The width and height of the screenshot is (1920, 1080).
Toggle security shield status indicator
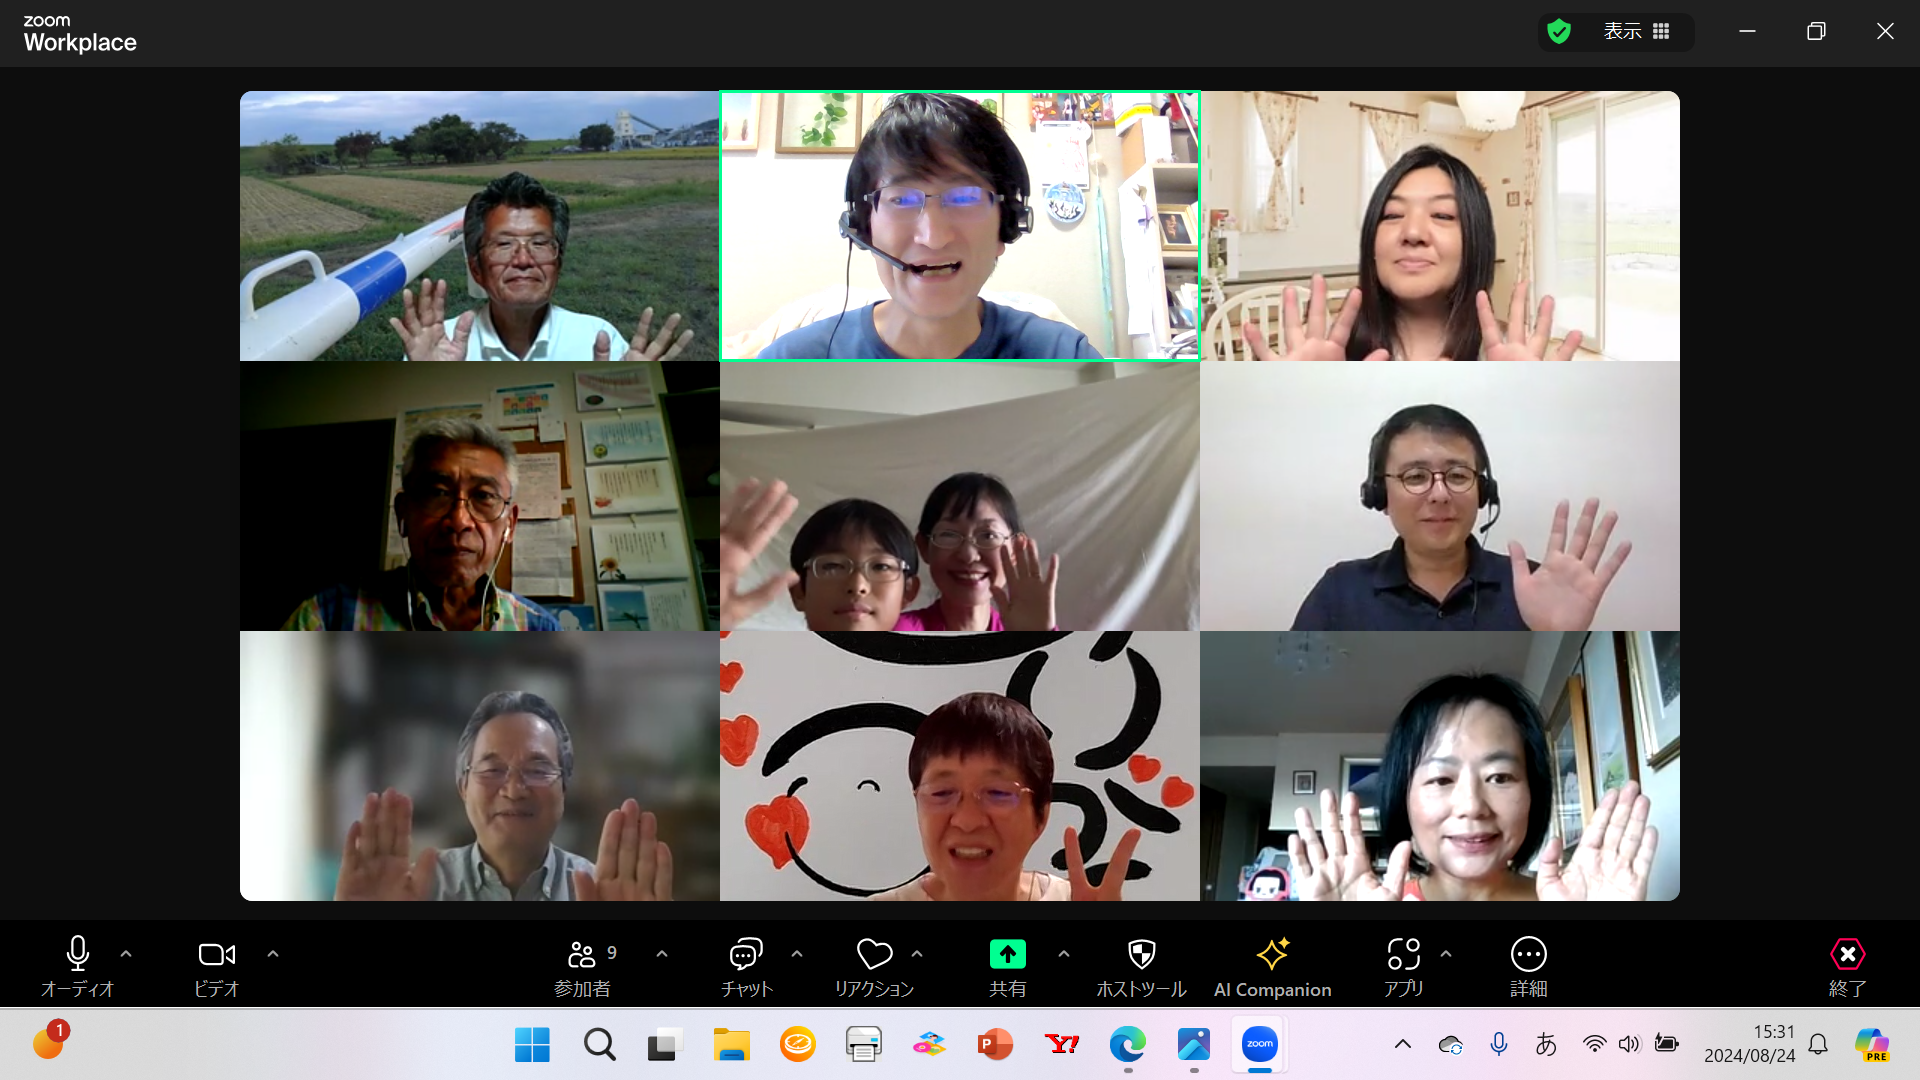tap(1560, 29)
